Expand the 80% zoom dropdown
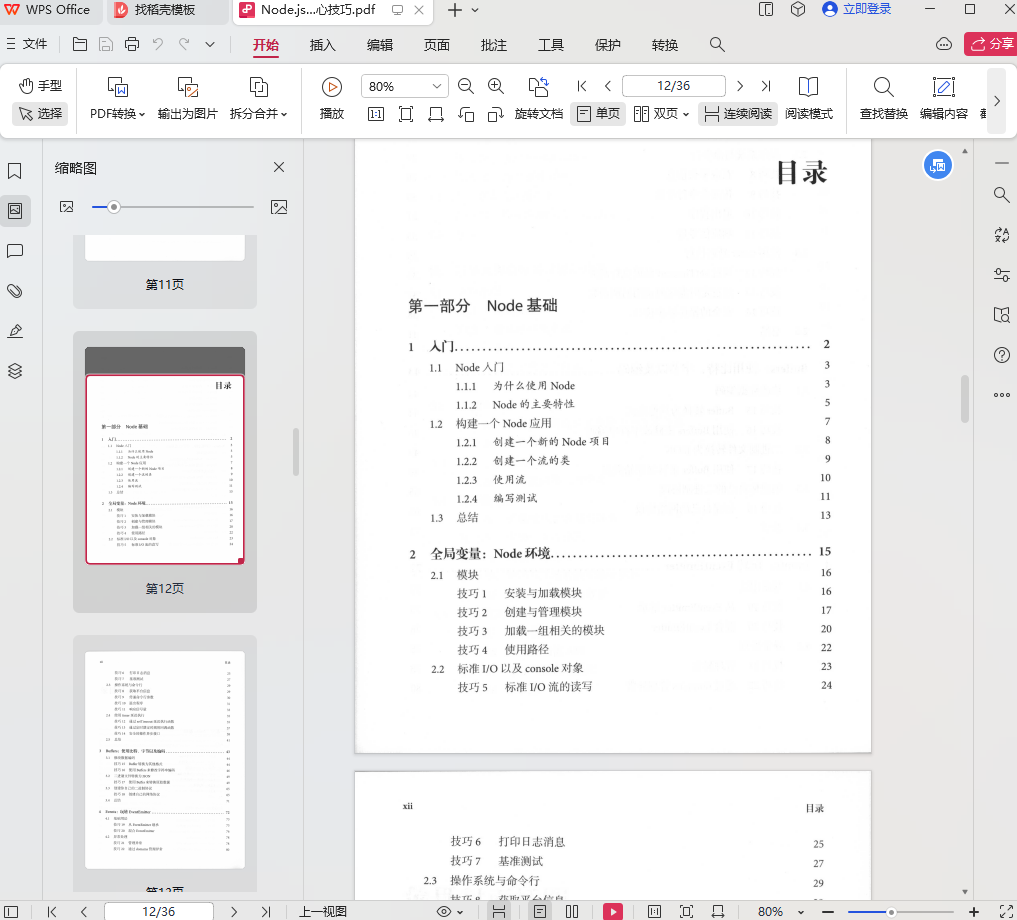Viewport: 1017px width, 920px height. 437,86
